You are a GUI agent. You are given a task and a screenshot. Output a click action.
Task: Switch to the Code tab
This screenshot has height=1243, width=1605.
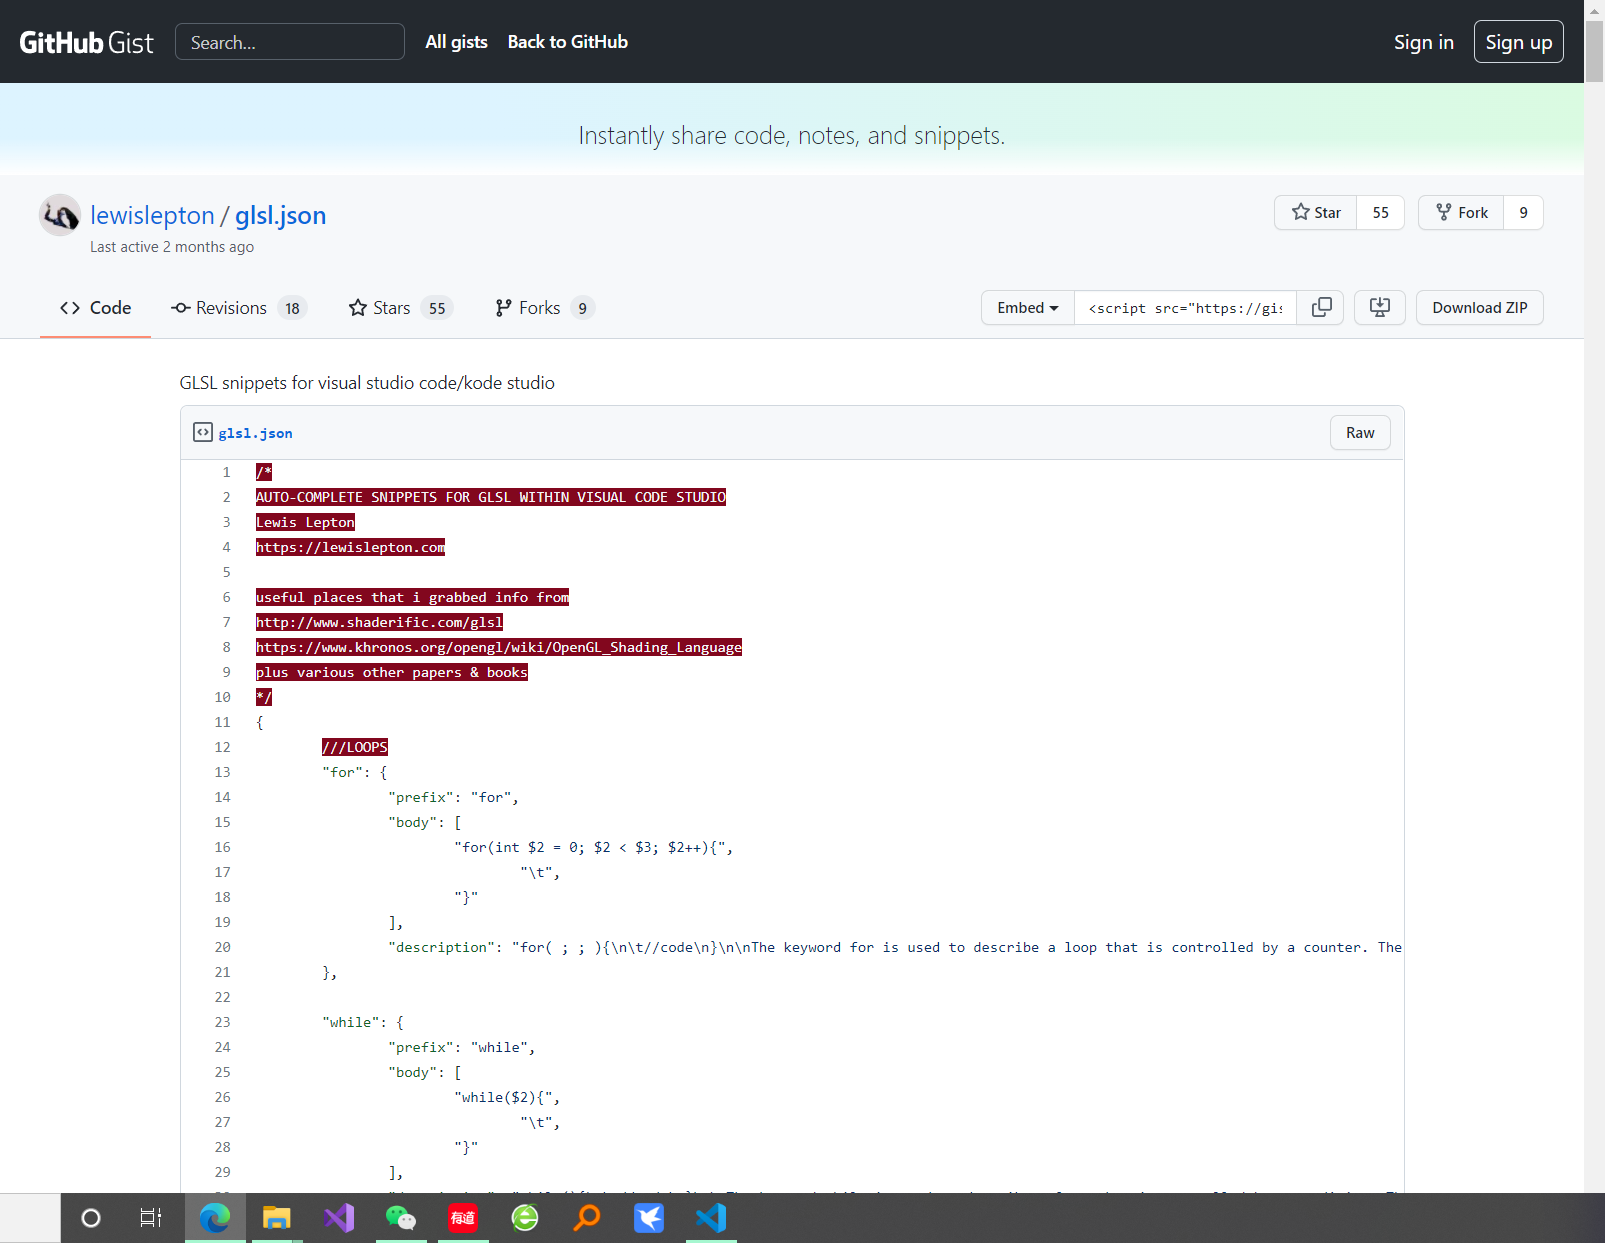pos(95,308)
